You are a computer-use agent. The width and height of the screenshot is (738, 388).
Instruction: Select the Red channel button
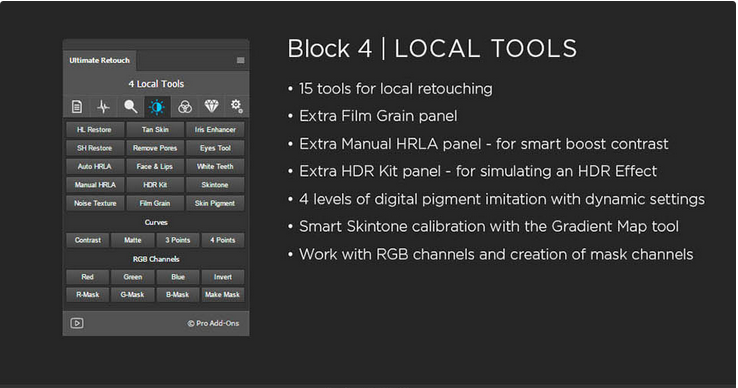88,277
